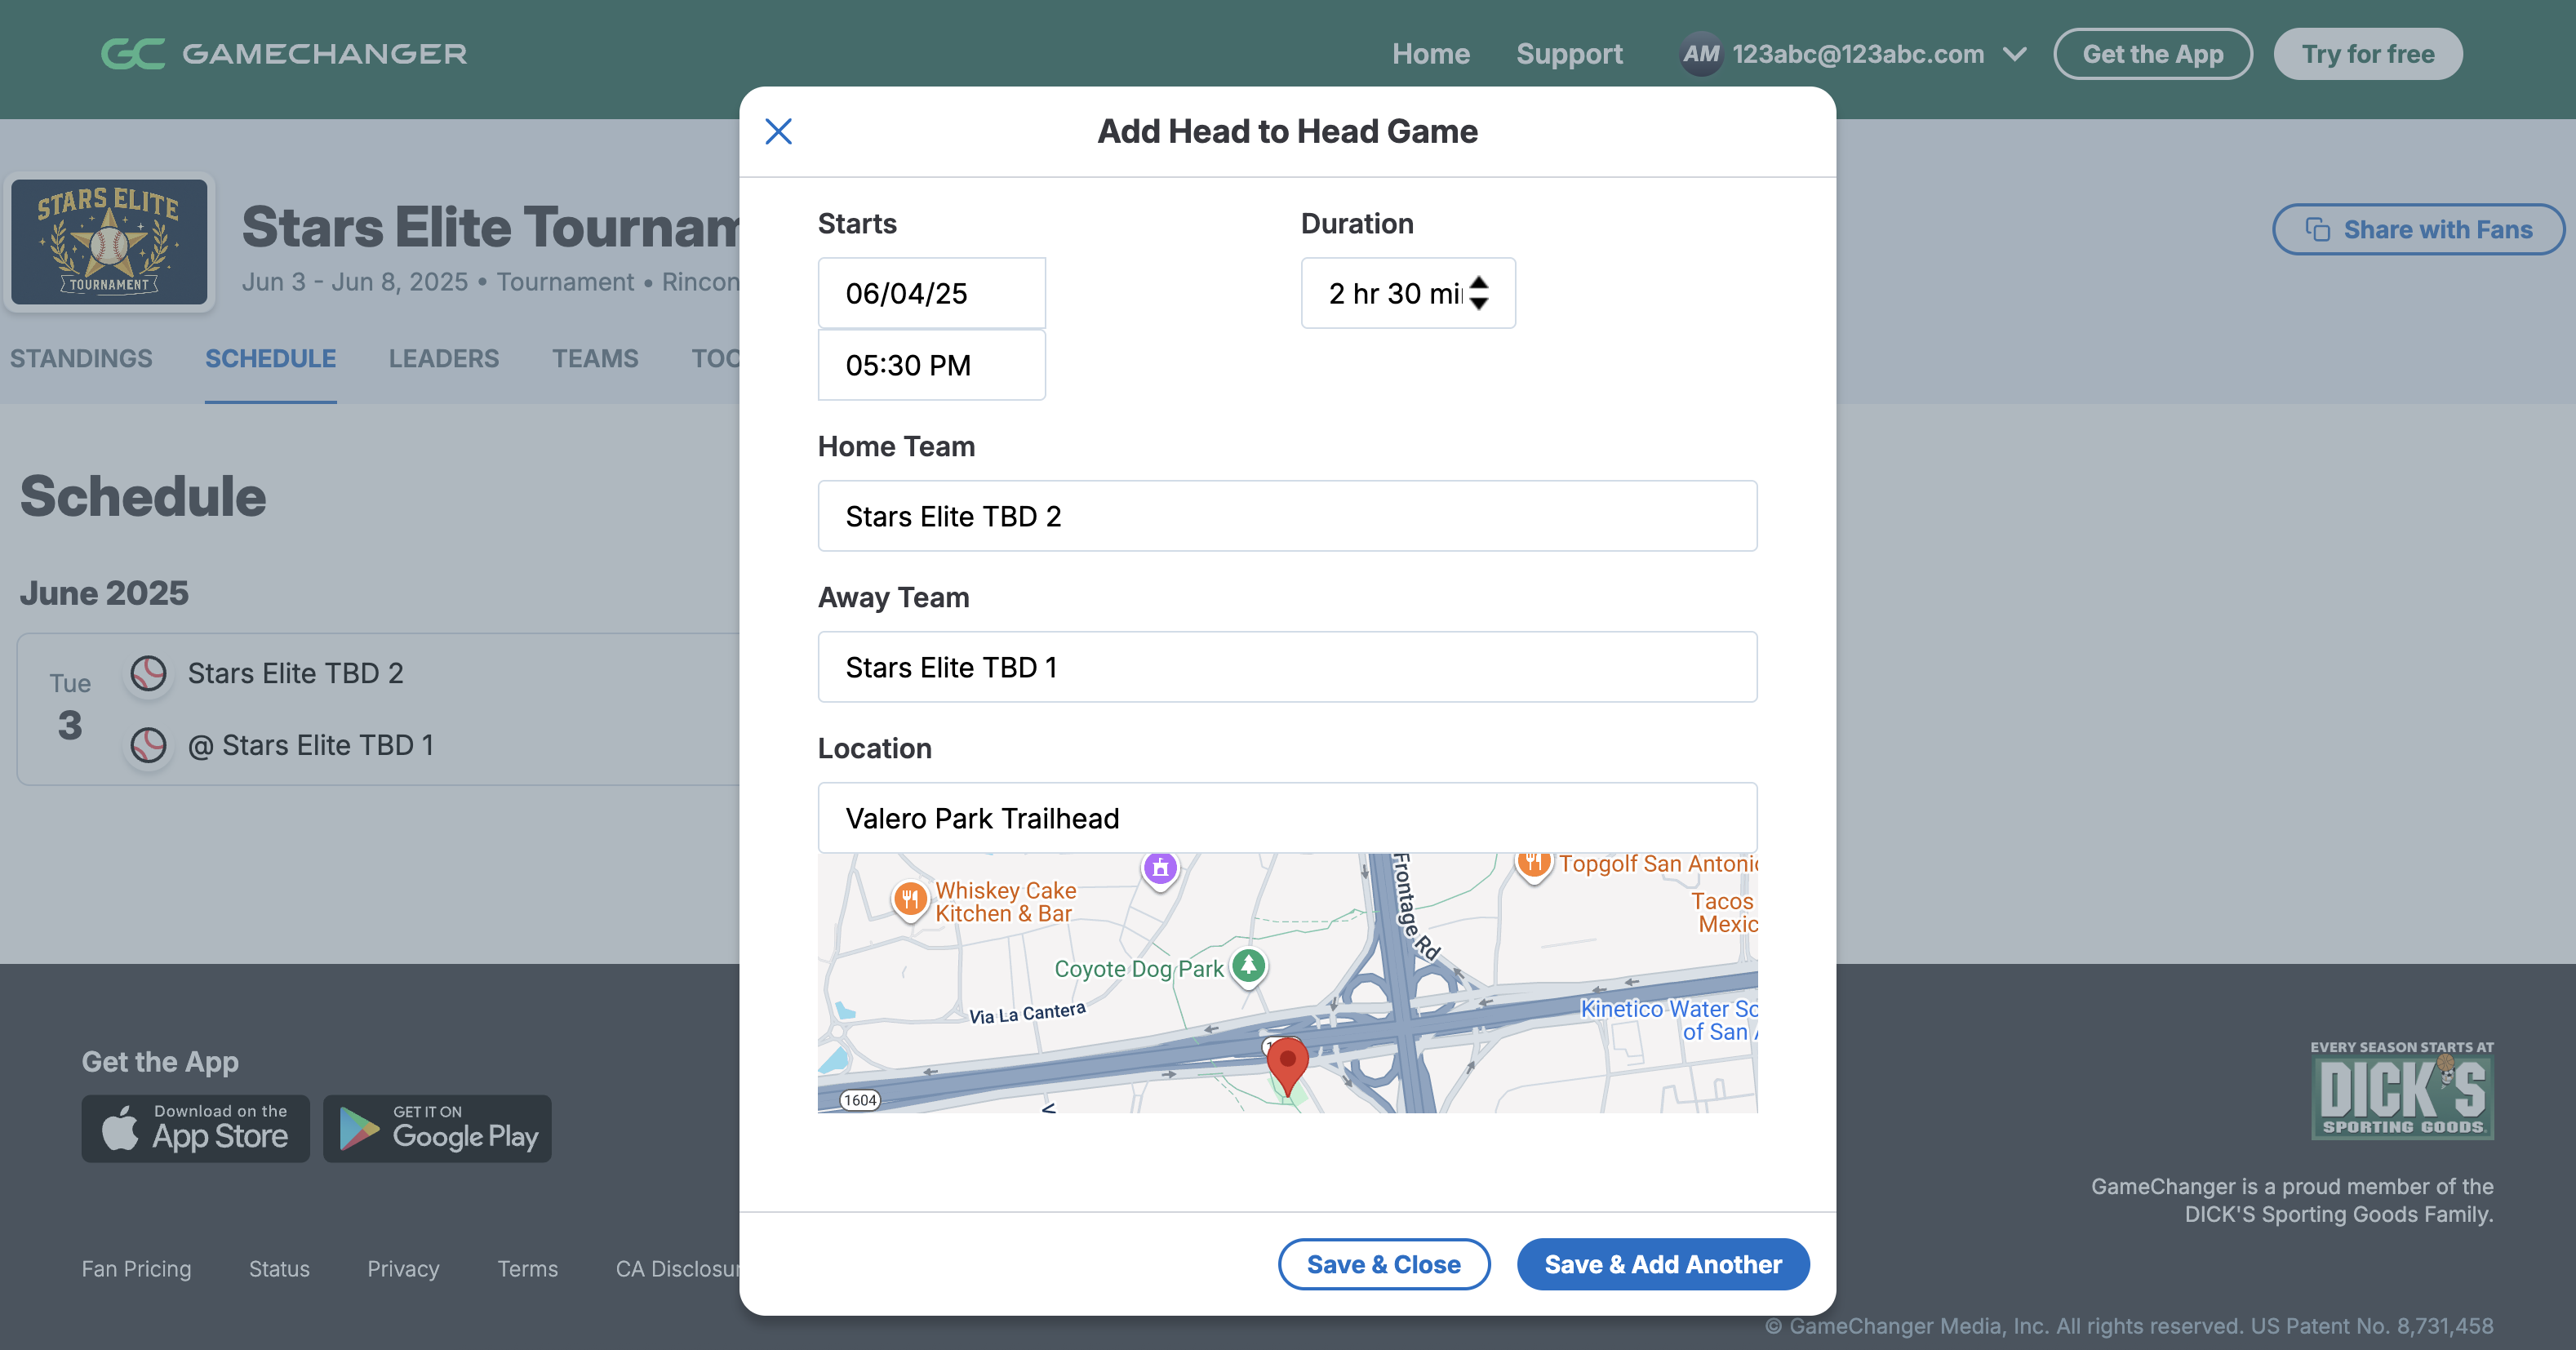Switch to the Leaders tab

coord(443,358)
